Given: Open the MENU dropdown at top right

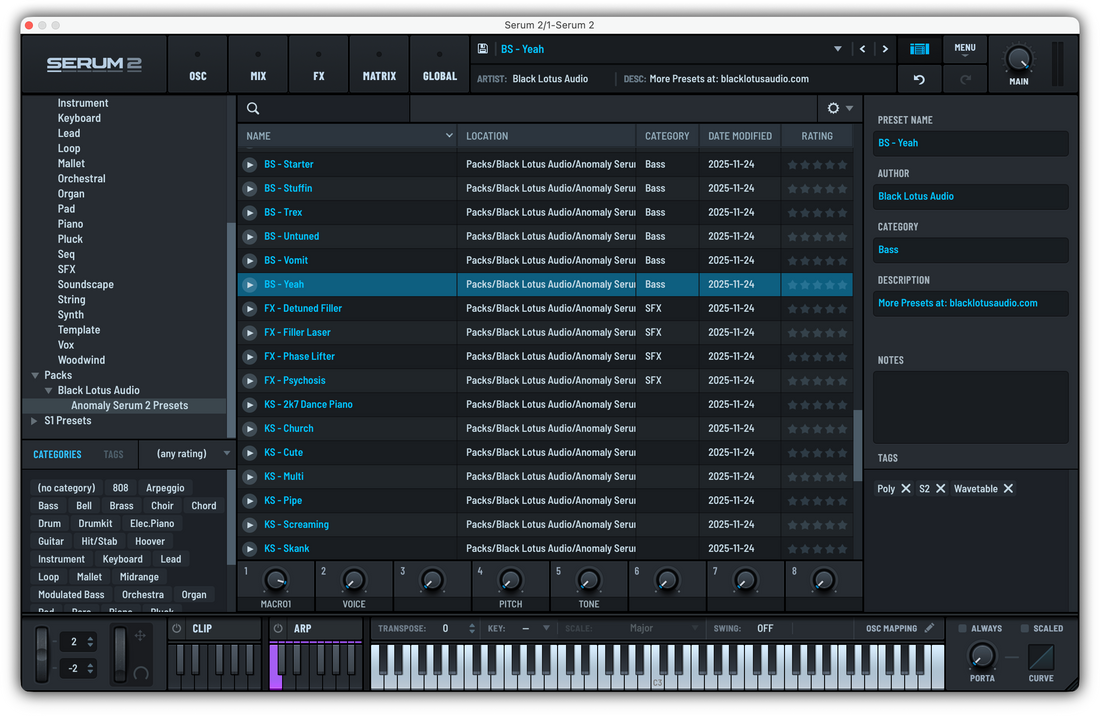Looking at the screenshot, I should 965,48.
